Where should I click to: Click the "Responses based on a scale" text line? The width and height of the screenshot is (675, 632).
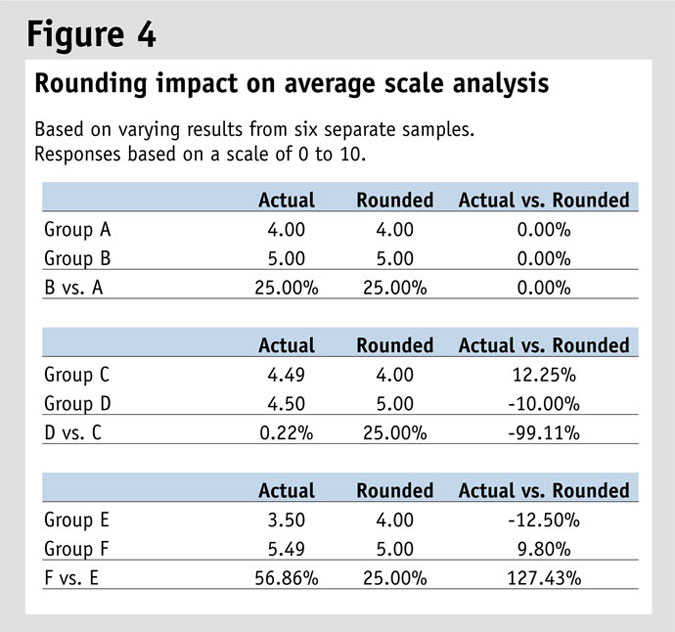[207, 155]
